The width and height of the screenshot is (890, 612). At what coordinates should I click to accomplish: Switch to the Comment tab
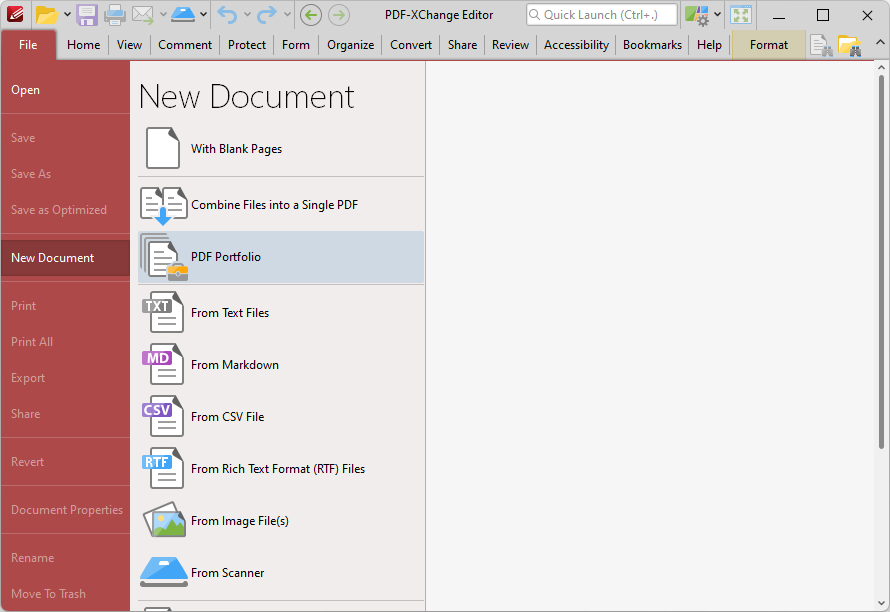point(185,45)
